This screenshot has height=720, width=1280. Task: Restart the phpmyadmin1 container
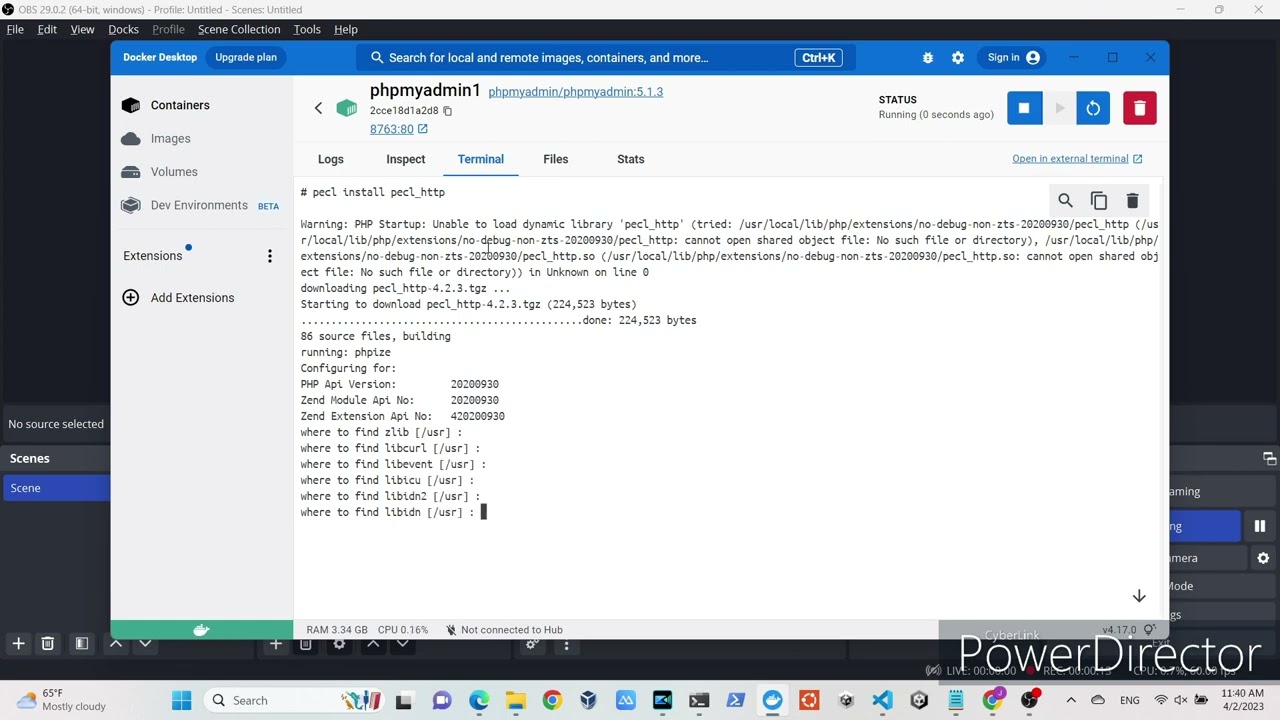[1093, 108]
